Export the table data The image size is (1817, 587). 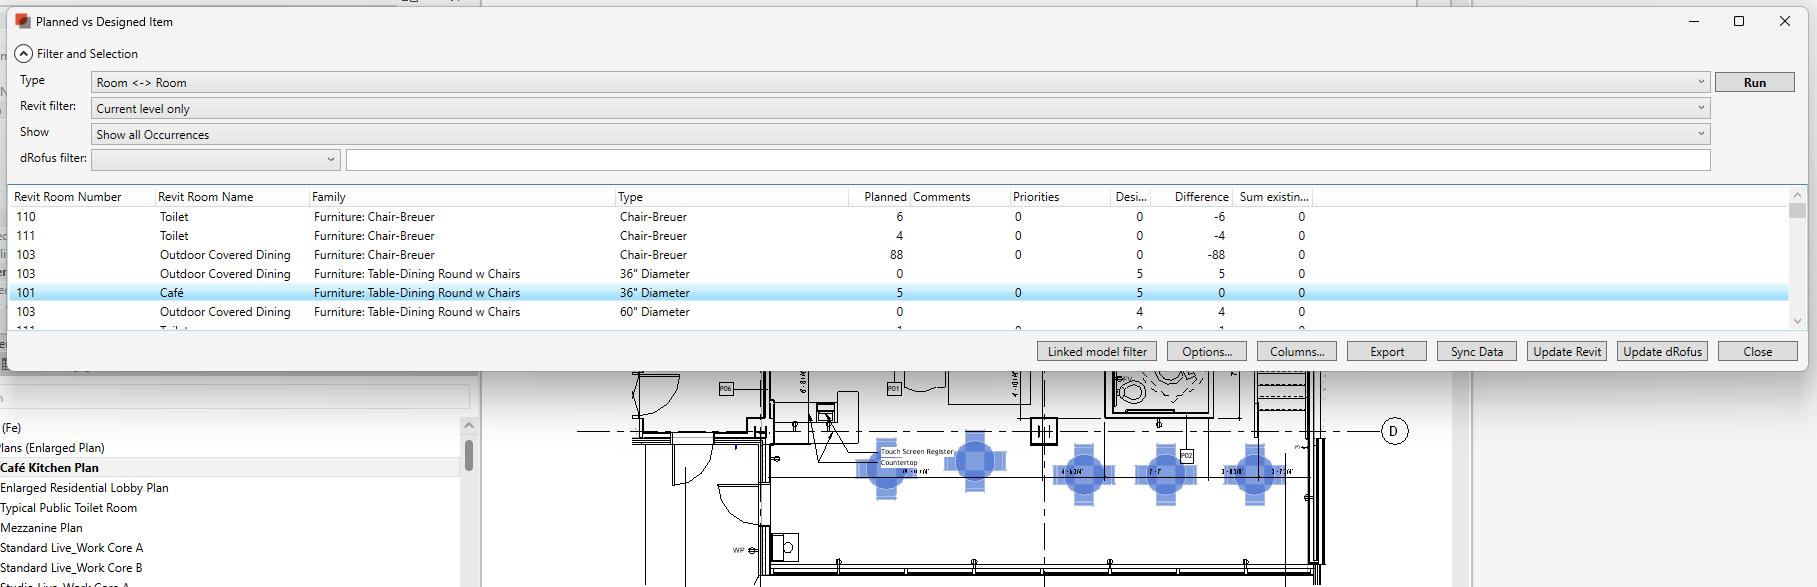tap(1386, 352)
